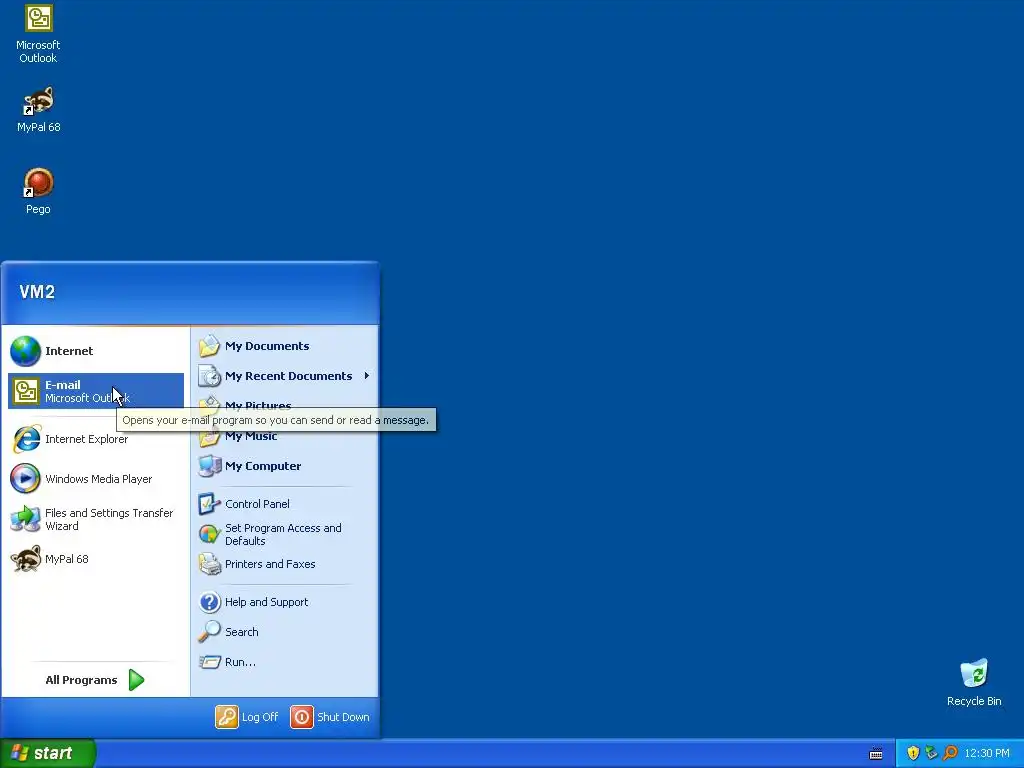Click the Files and Settings Transfer Wizard icon
This screenshot has width=1024, height=768.
click(25, 519)
